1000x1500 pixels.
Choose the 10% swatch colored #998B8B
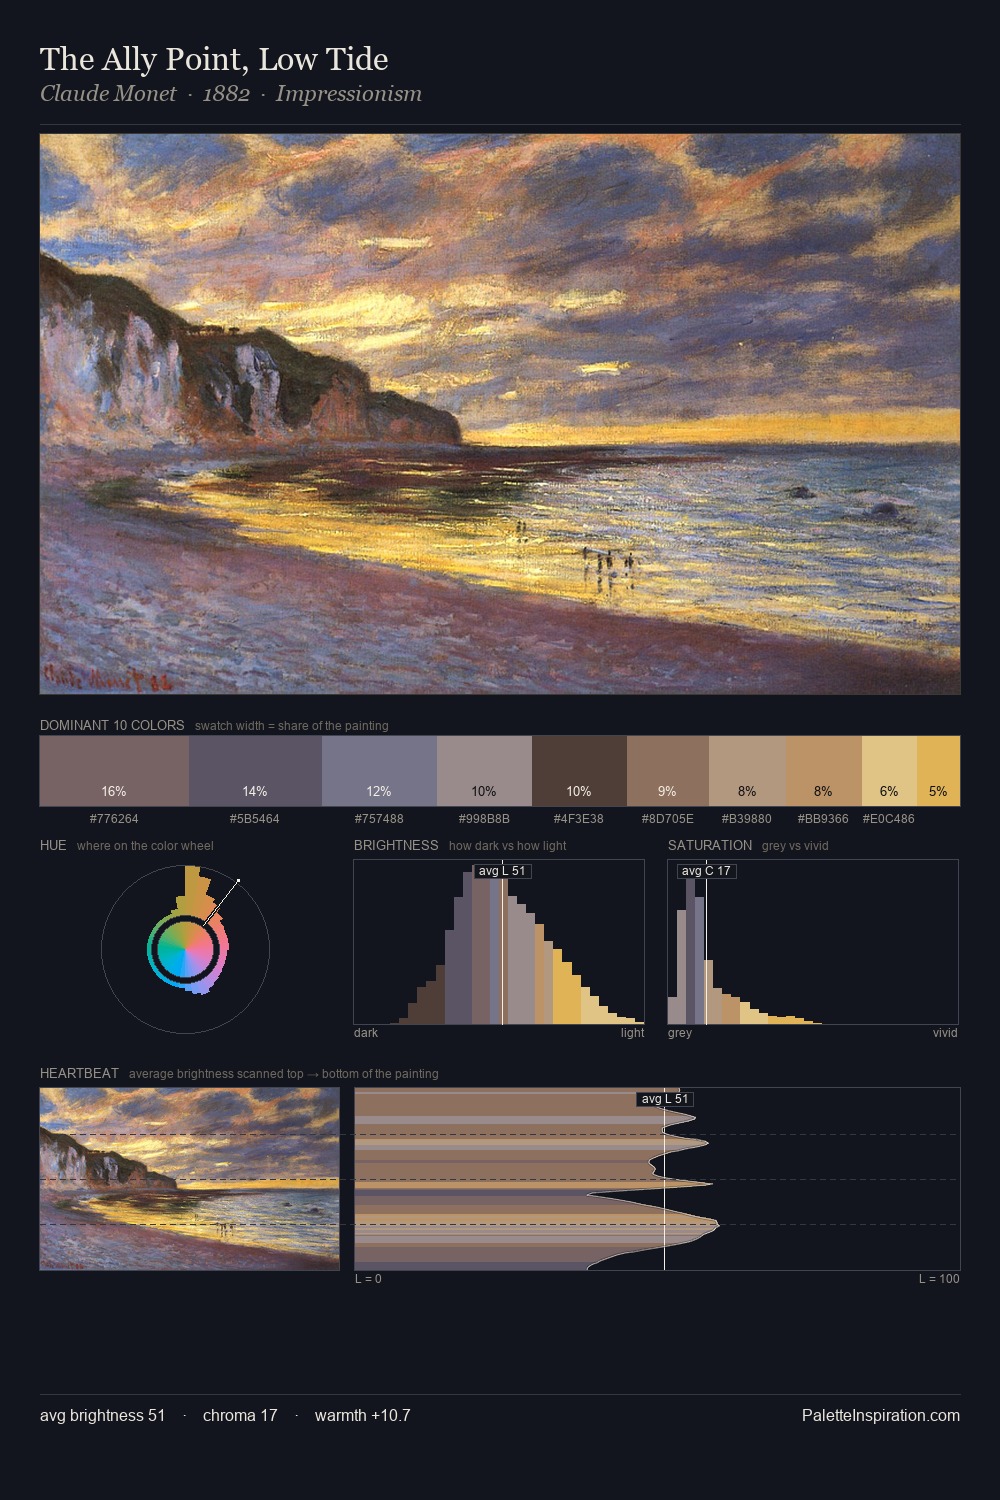coord(484,771)
